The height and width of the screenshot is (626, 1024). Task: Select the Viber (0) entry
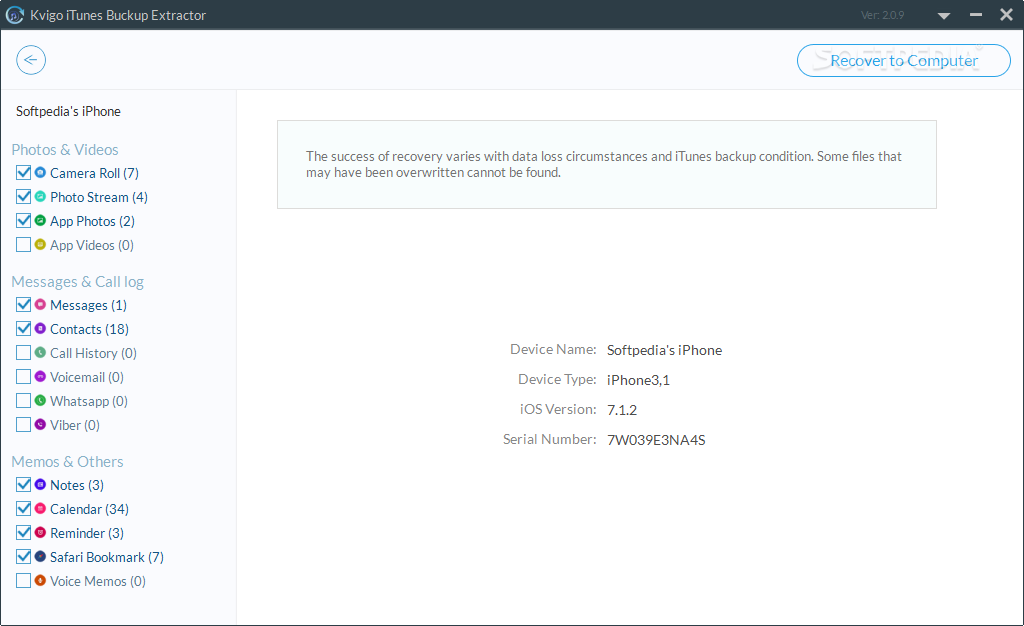click(x=74, y=425)
